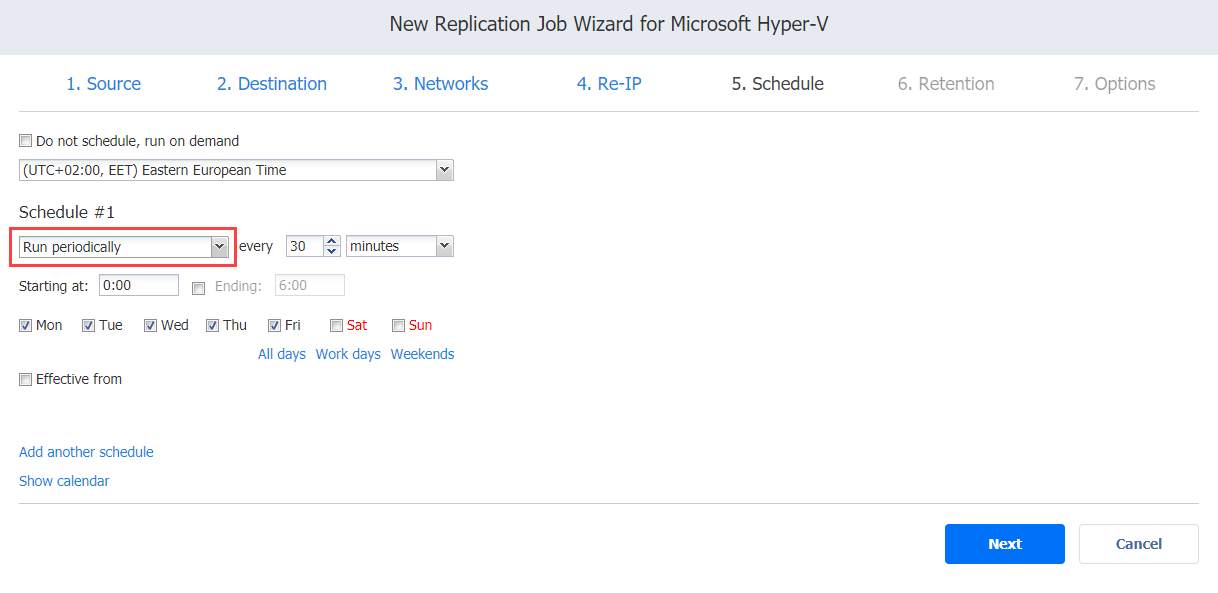Screen dimensions: 1218x593
Task: Select the Work days shortcut
Action: coord(348,354)
